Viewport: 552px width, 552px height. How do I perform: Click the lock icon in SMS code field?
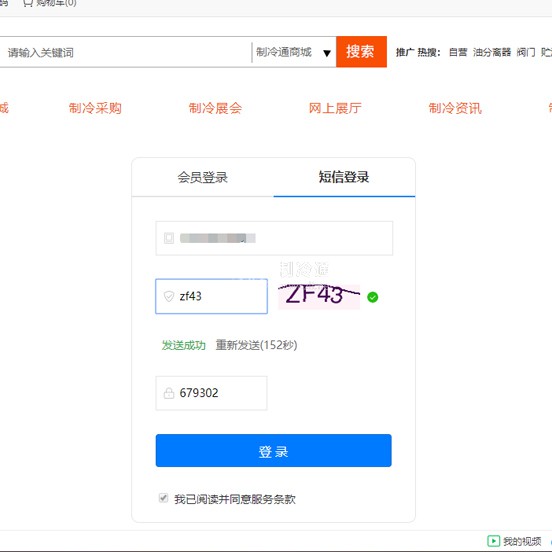[169, 393]
